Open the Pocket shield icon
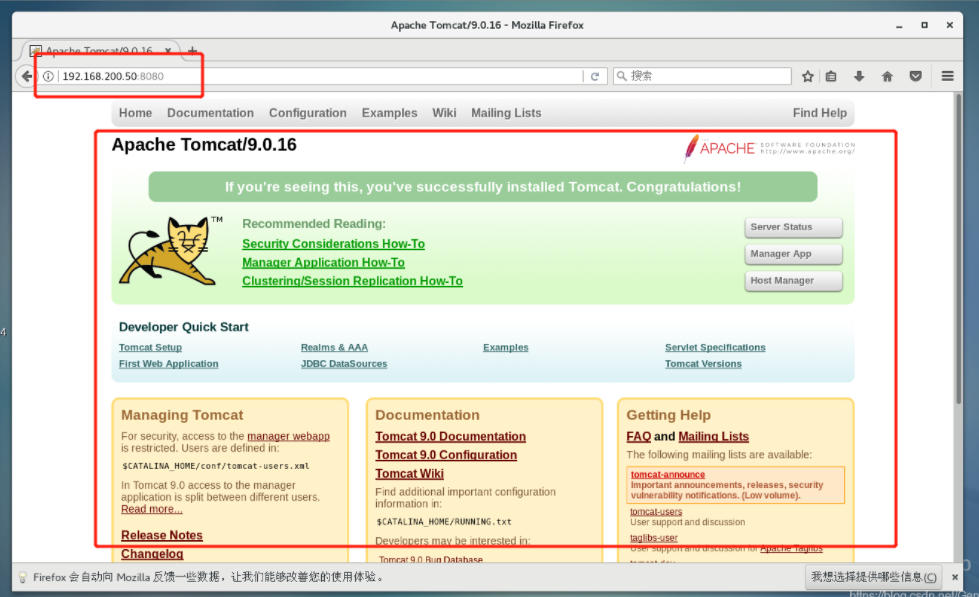Viewport: 979px width, 597px height. (x=915, y=76)
